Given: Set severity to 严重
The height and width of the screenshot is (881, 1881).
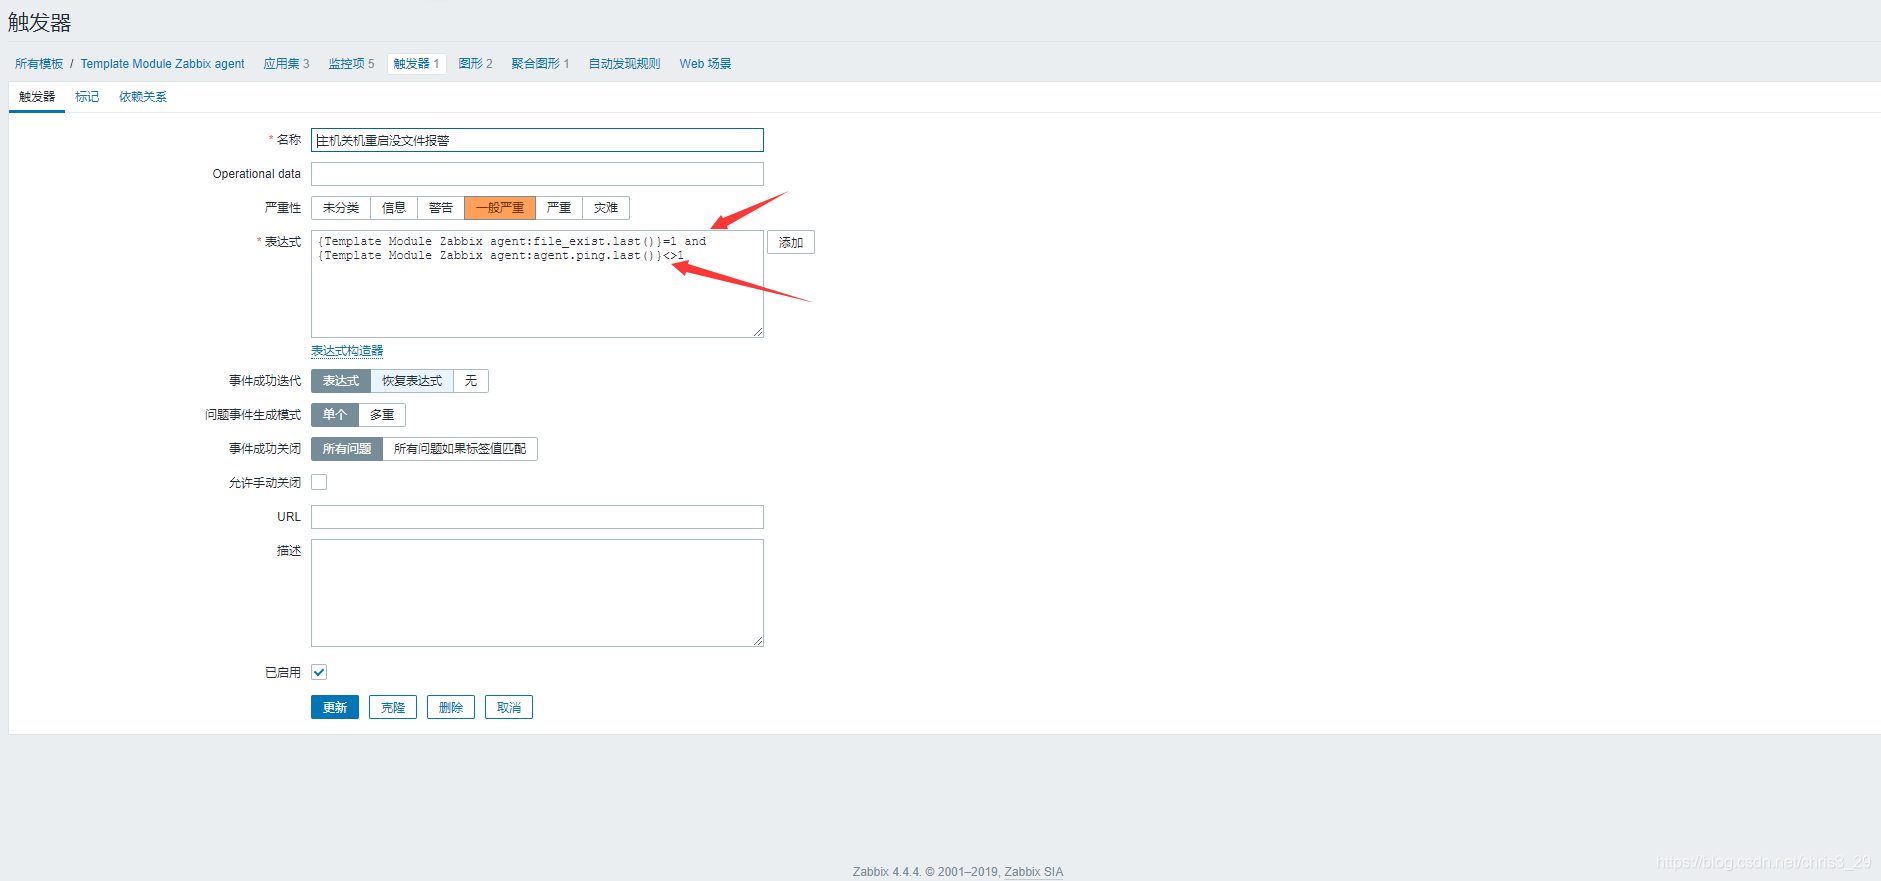Looking at the screenshot, I should [559, 208].
